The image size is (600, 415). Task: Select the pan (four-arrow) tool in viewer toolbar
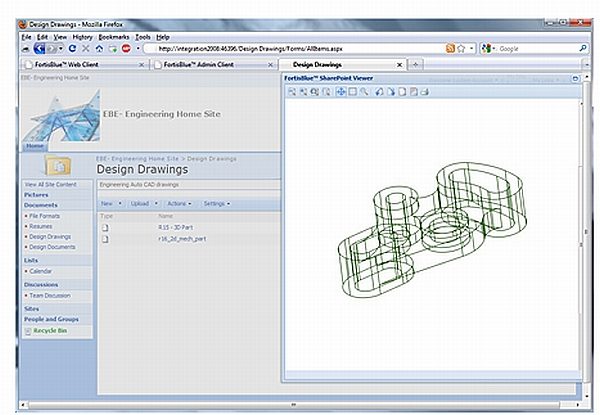(x=341, y=92)
